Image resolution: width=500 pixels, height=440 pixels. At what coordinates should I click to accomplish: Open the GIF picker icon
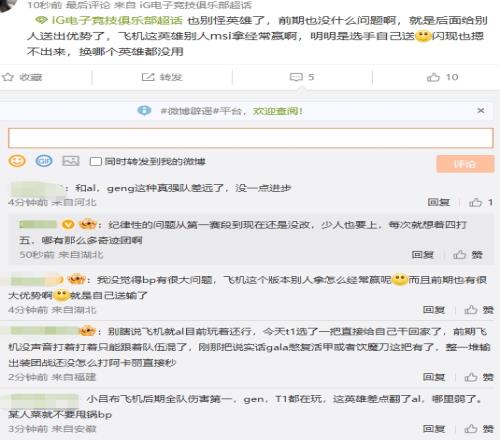point(44,161)
